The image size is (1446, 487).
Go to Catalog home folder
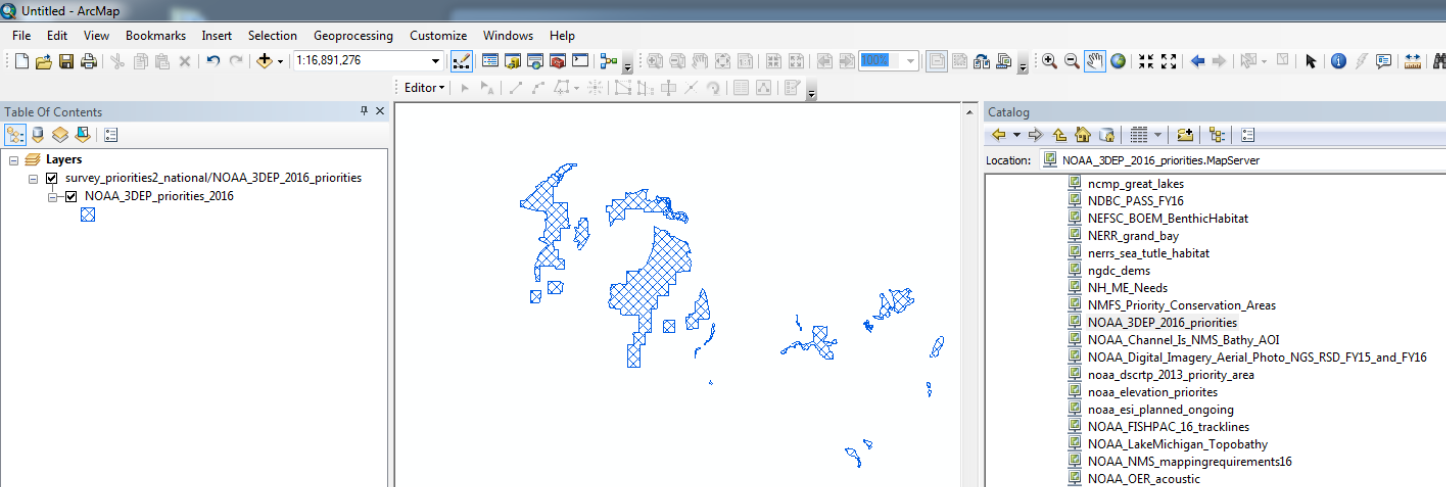pyautogui.click(x=1082, y=135)
